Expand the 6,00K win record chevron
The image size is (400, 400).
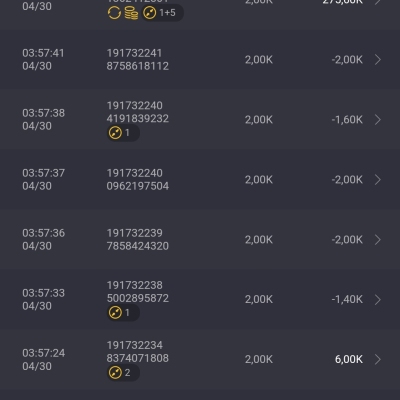pyautogui.click(x=378, y=359)
